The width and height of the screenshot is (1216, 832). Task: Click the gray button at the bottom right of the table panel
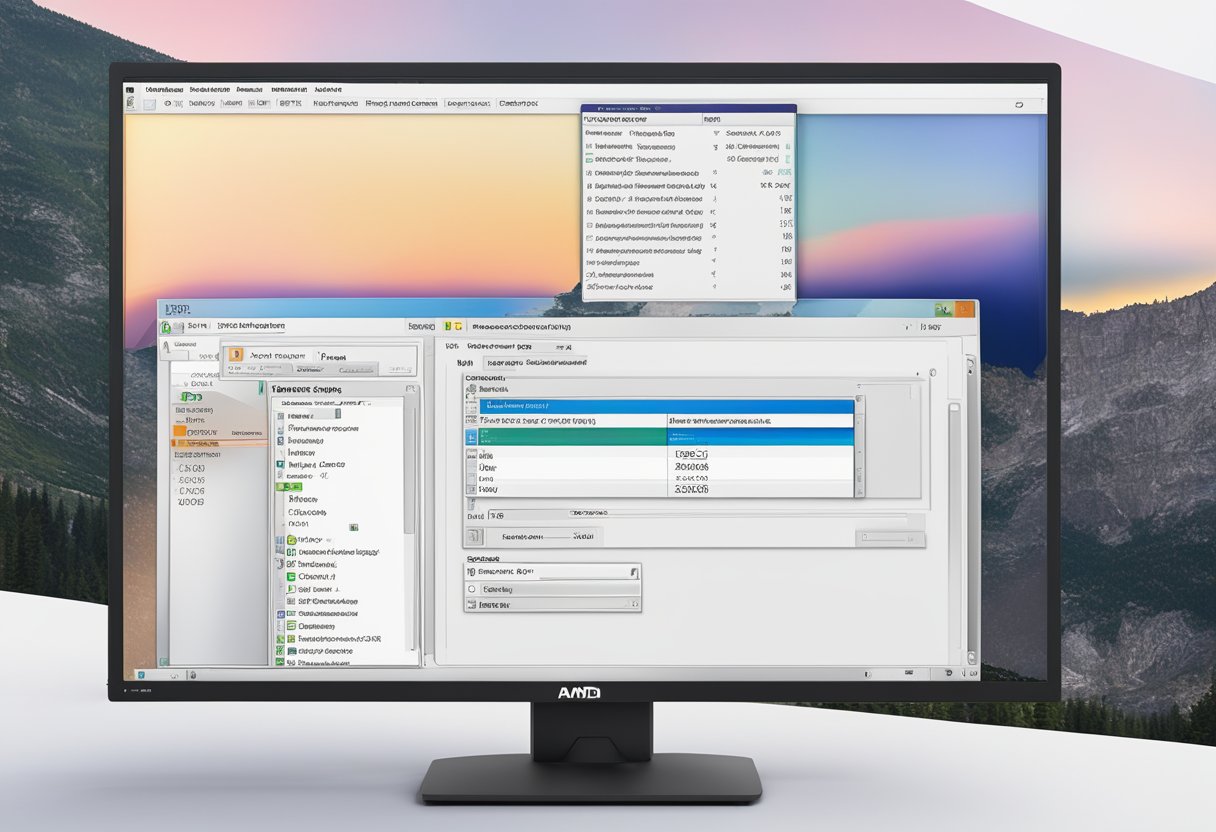coord(890,539)
